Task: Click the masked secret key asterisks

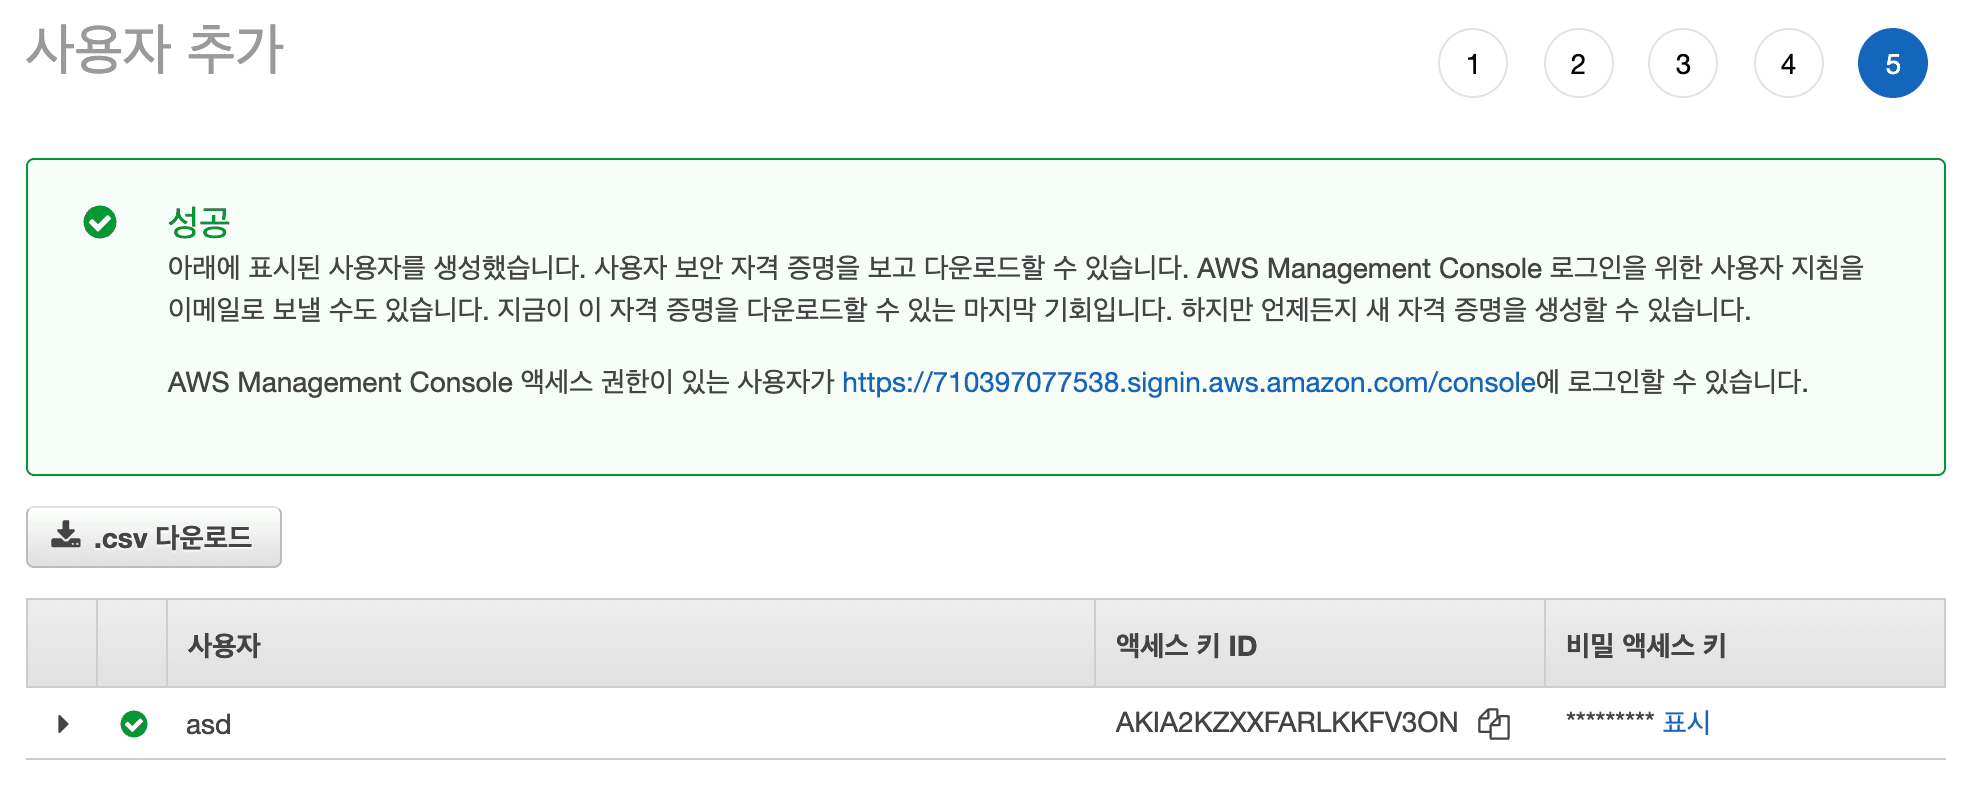Action: (x=1609, y=718)
